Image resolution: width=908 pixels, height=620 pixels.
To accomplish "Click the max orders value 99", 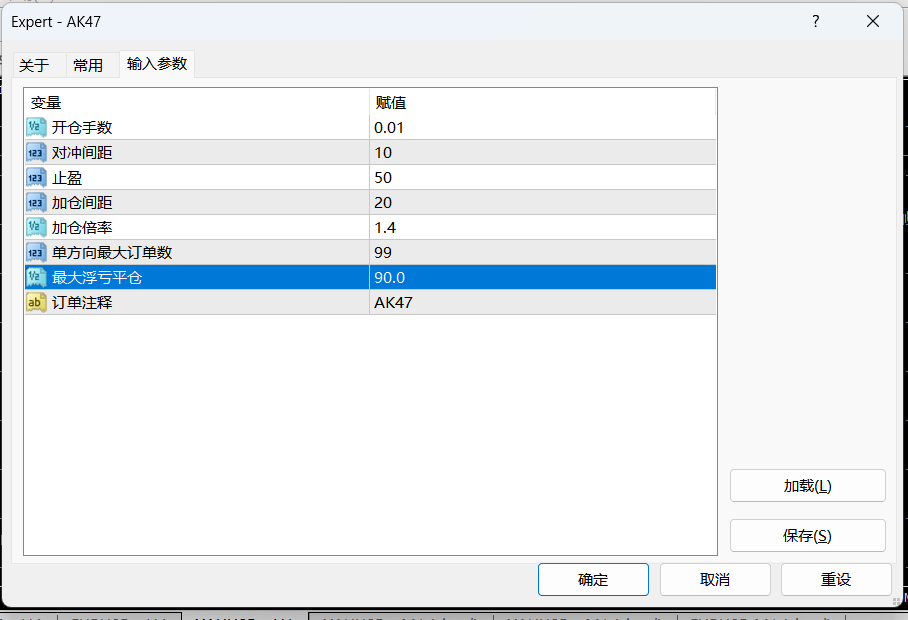I will (543, 252).
